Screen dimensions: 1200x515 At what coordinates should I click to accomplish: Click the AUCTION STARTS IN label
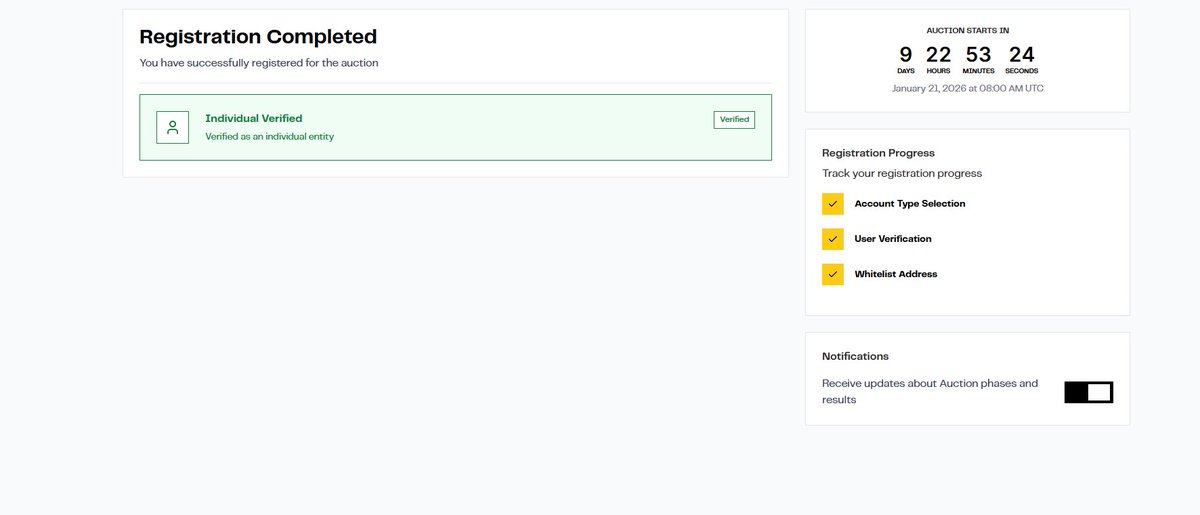(968, 31)
